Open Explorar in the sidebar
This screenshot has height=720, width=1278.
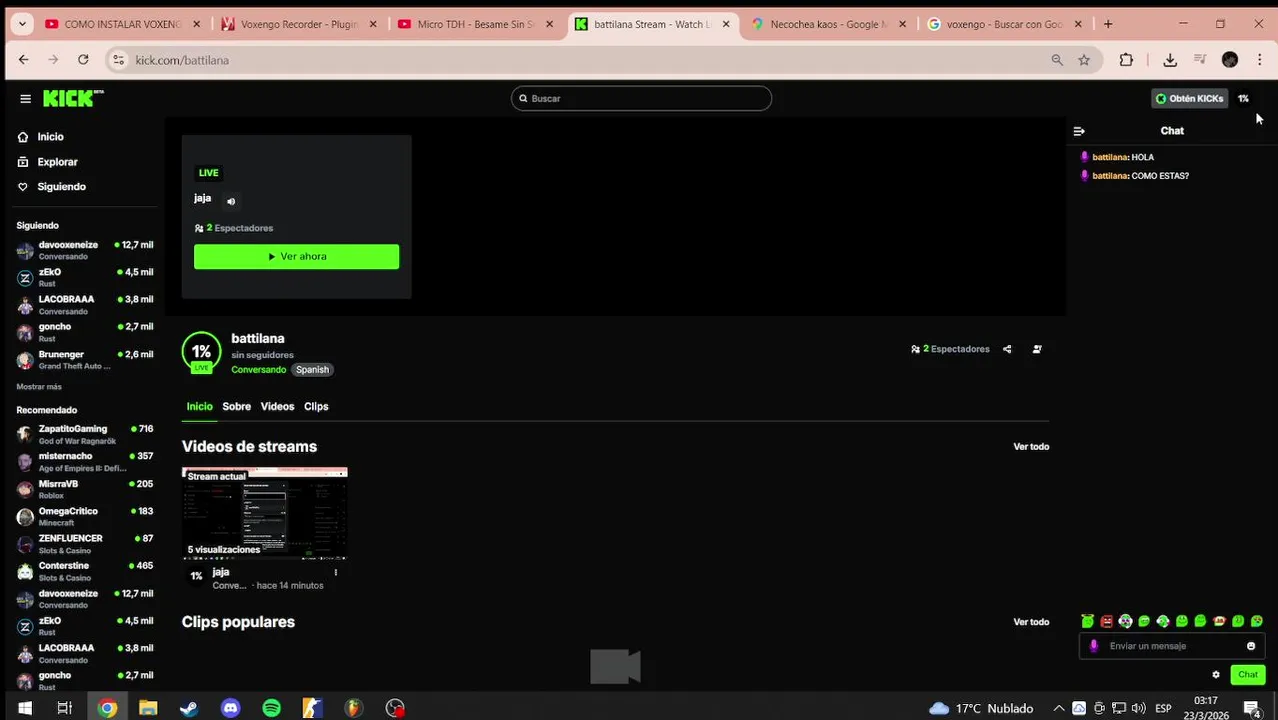click(57, 162)
